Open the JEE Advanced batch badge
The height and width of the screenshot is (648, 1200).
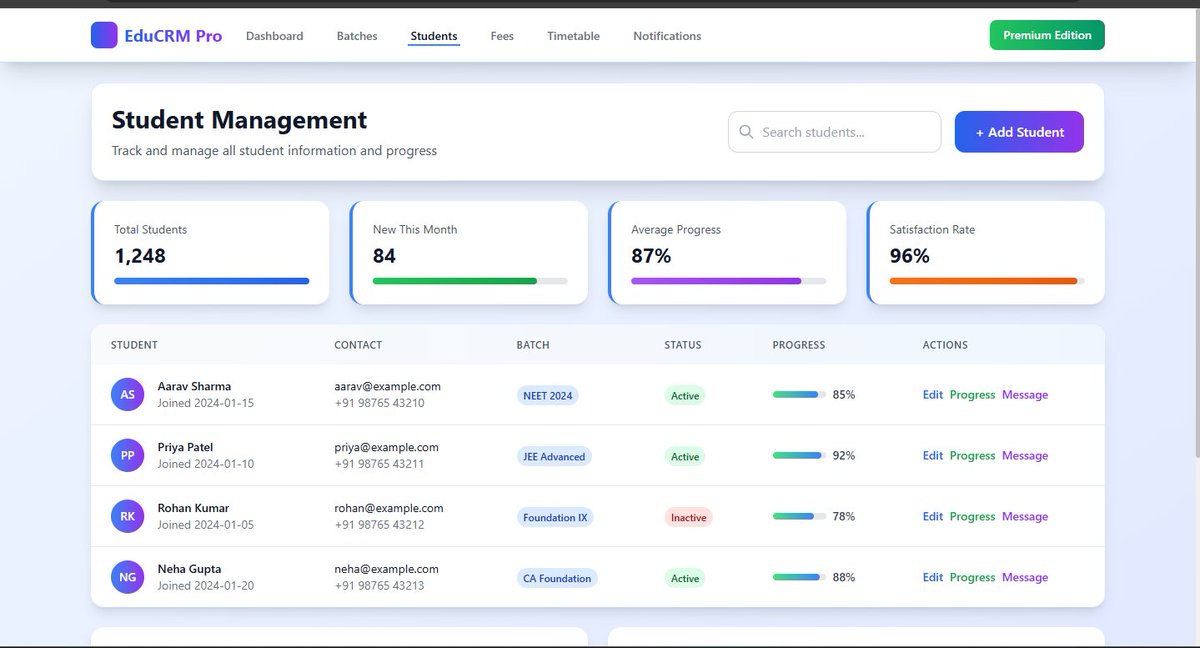[554, 456]
